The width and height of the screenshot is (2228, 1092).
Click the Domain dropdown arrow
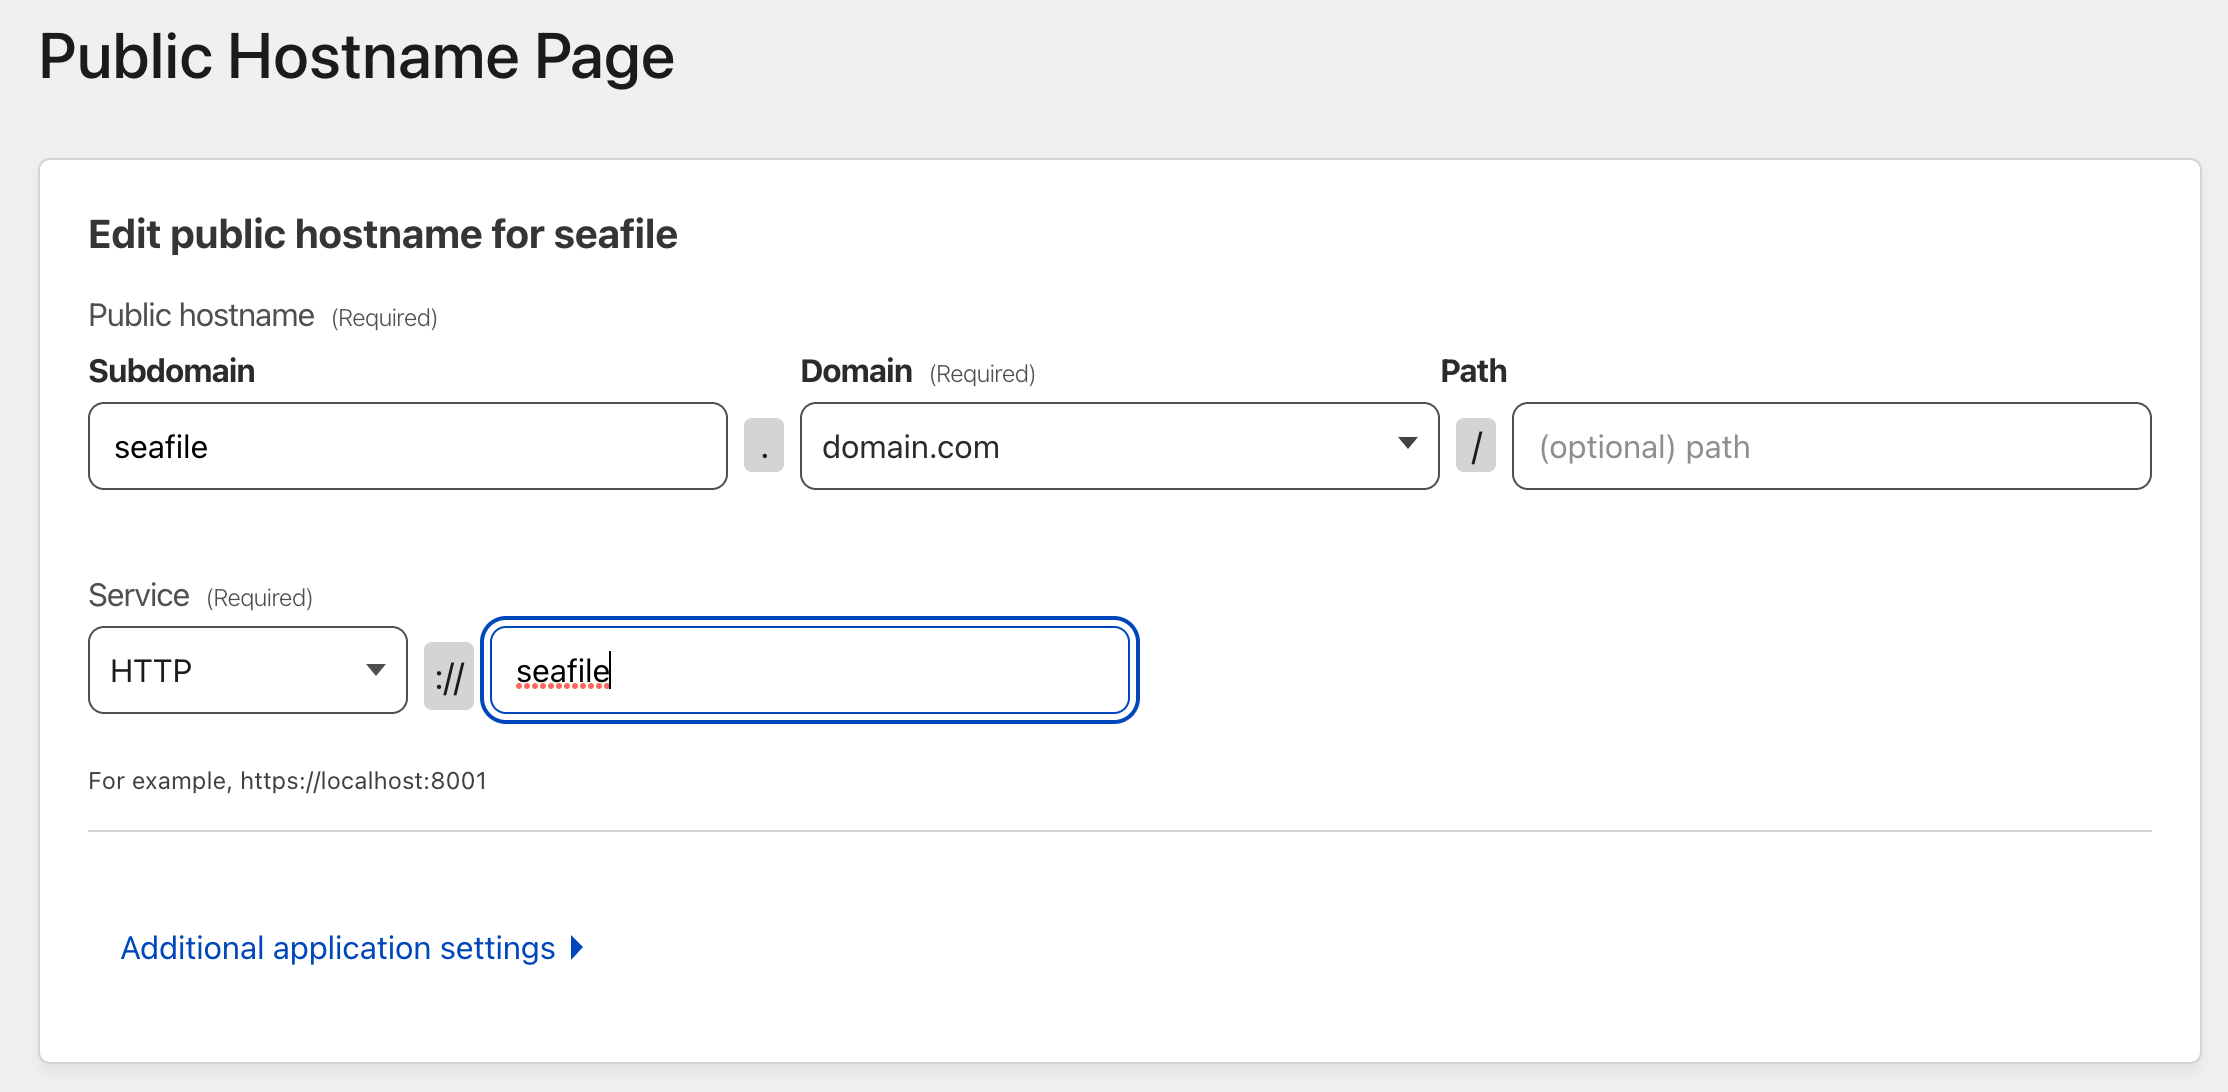[x=1407, y=443]
